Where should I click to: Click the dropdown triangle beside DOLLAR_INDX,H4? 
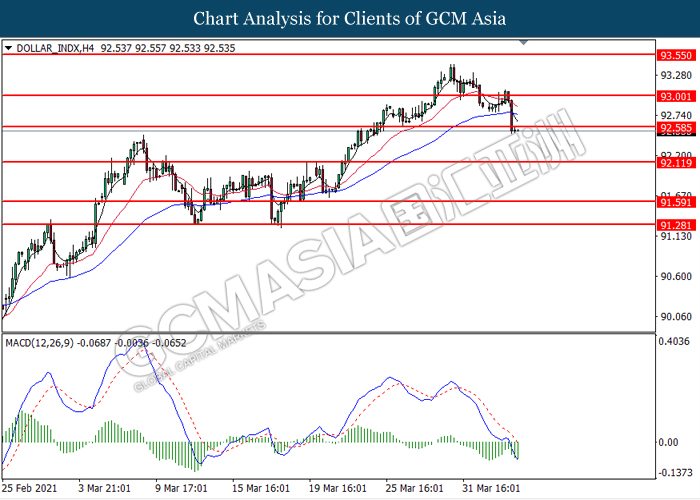pos(8,48)
